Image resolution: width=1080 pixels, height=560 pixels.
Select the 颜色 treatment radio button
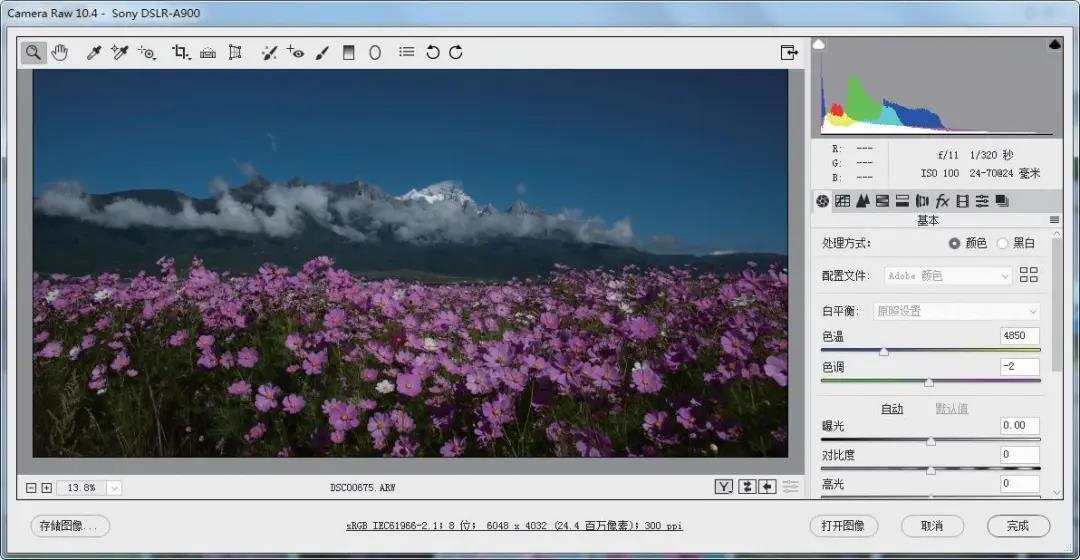954,243
